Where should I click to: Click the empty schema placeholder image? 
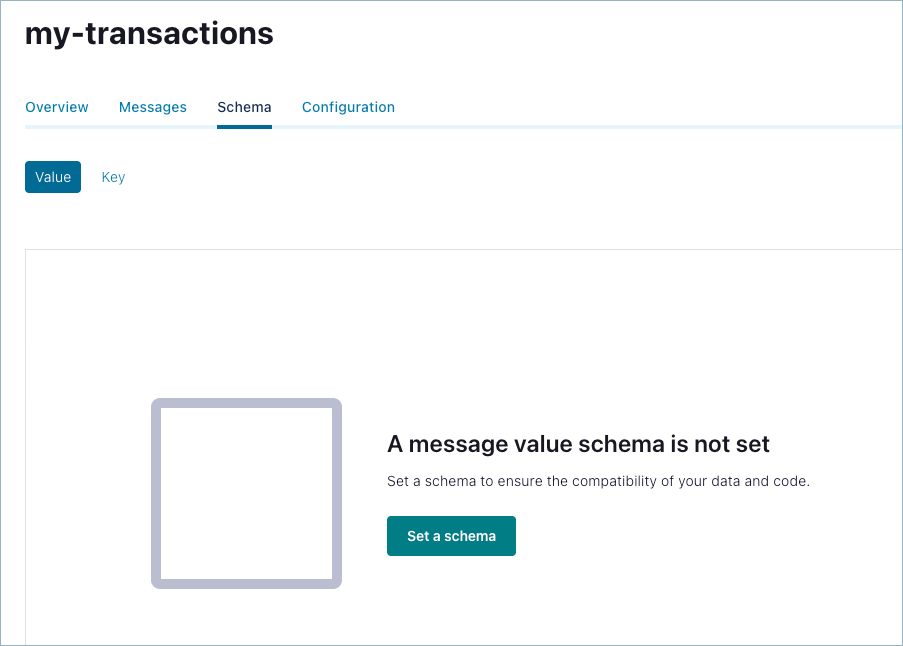tap(246, 493)
